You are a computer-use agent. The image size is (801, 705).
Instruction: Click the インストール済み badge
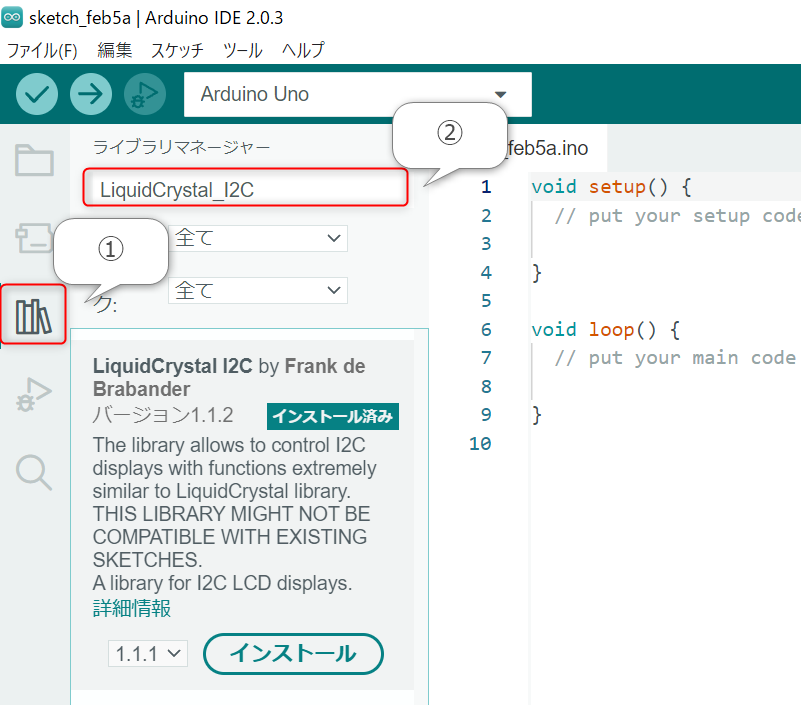(333, 416)
